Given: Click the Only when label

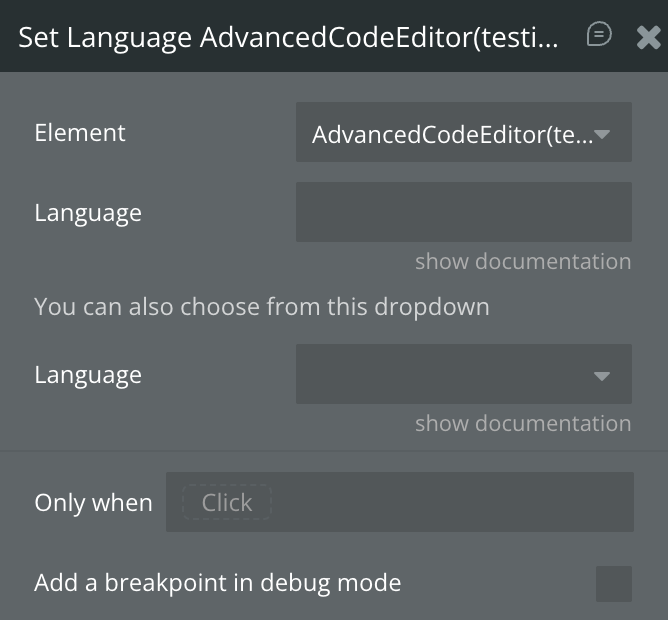Looking at the screenshot, I should click(93, 503).
